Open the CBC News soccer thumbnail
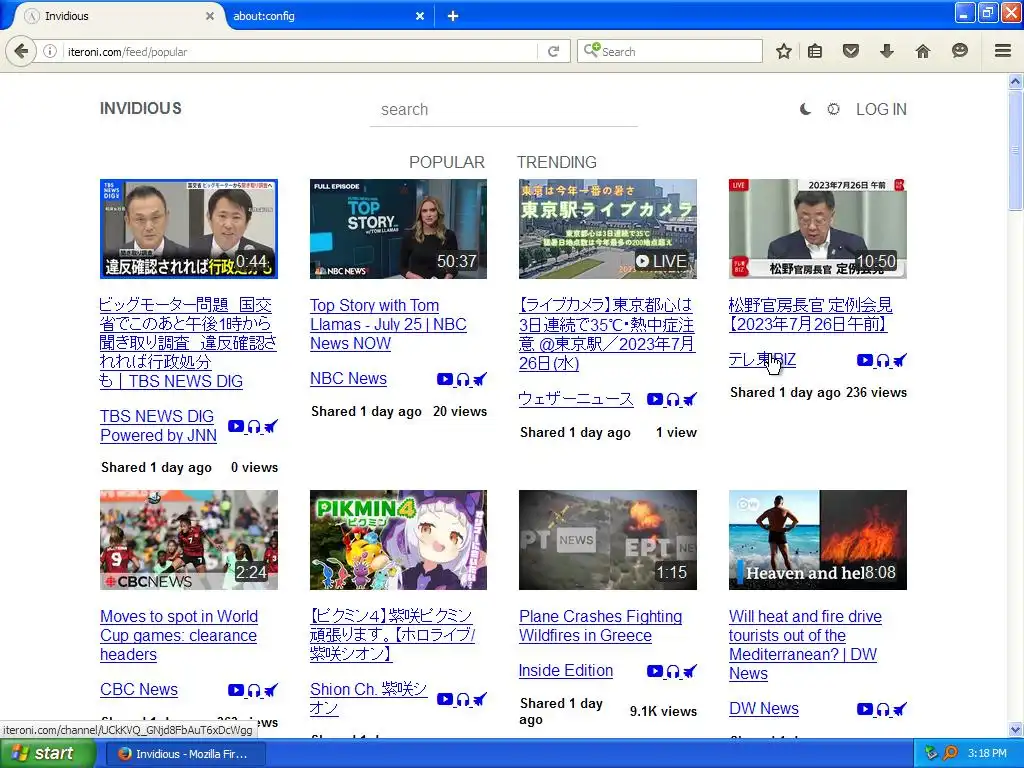This screenshot has width=1024, height=768. (x=189, y=540)
